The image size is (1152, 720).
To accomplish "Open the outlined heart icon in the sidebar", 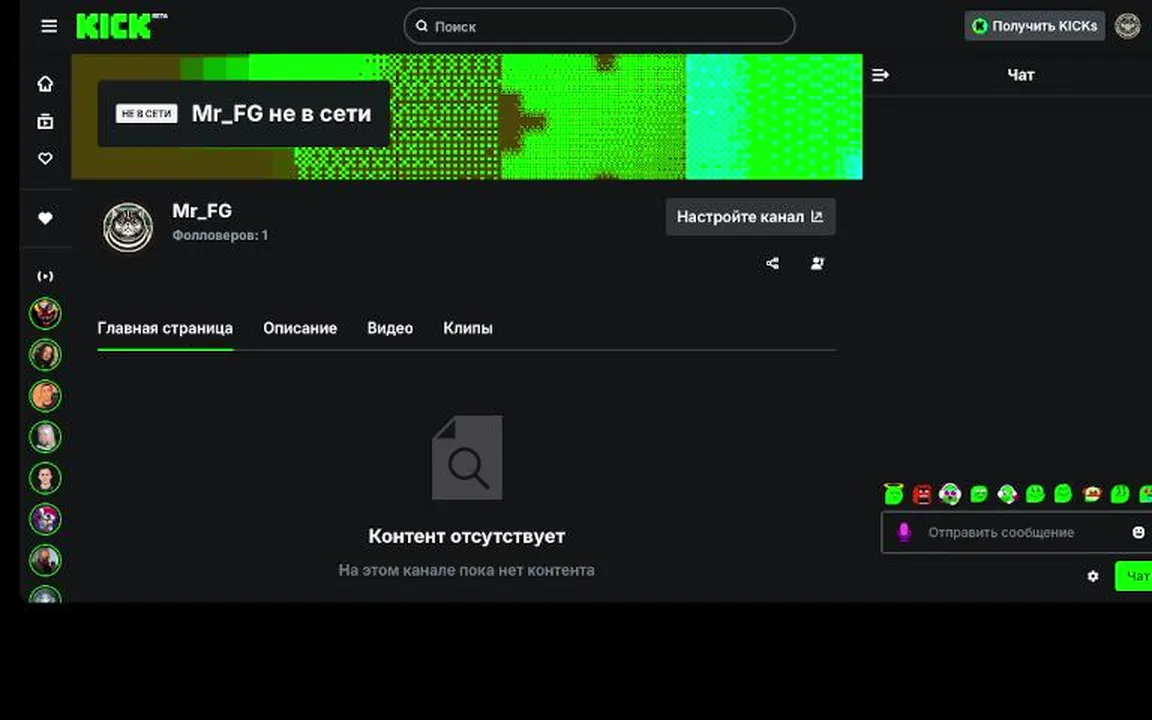I will click(x=46, y=158).
